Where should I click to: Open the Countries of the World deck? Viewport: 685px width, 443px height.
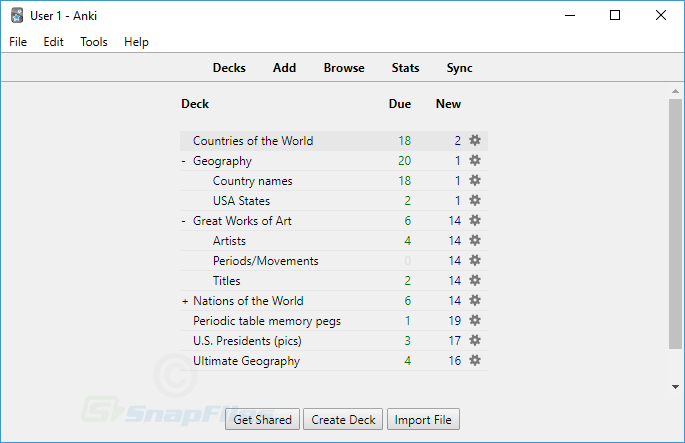[253, 141]
